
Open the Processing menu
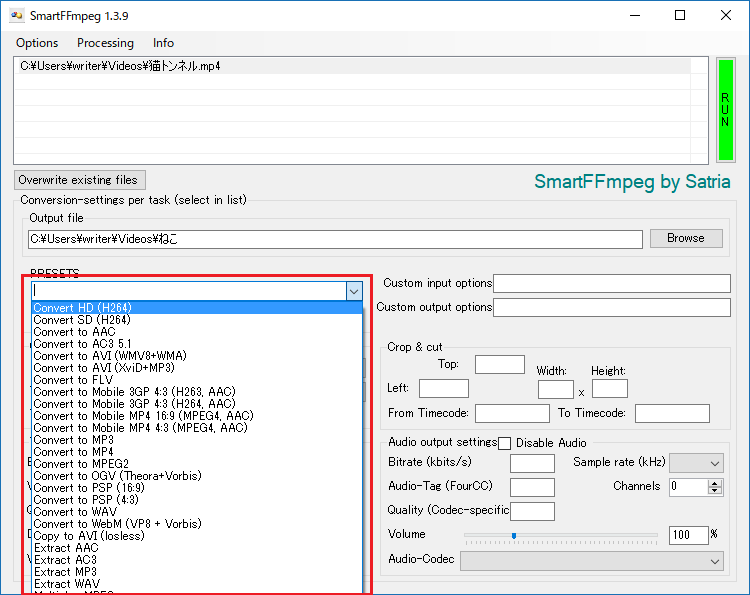point(105,43)
